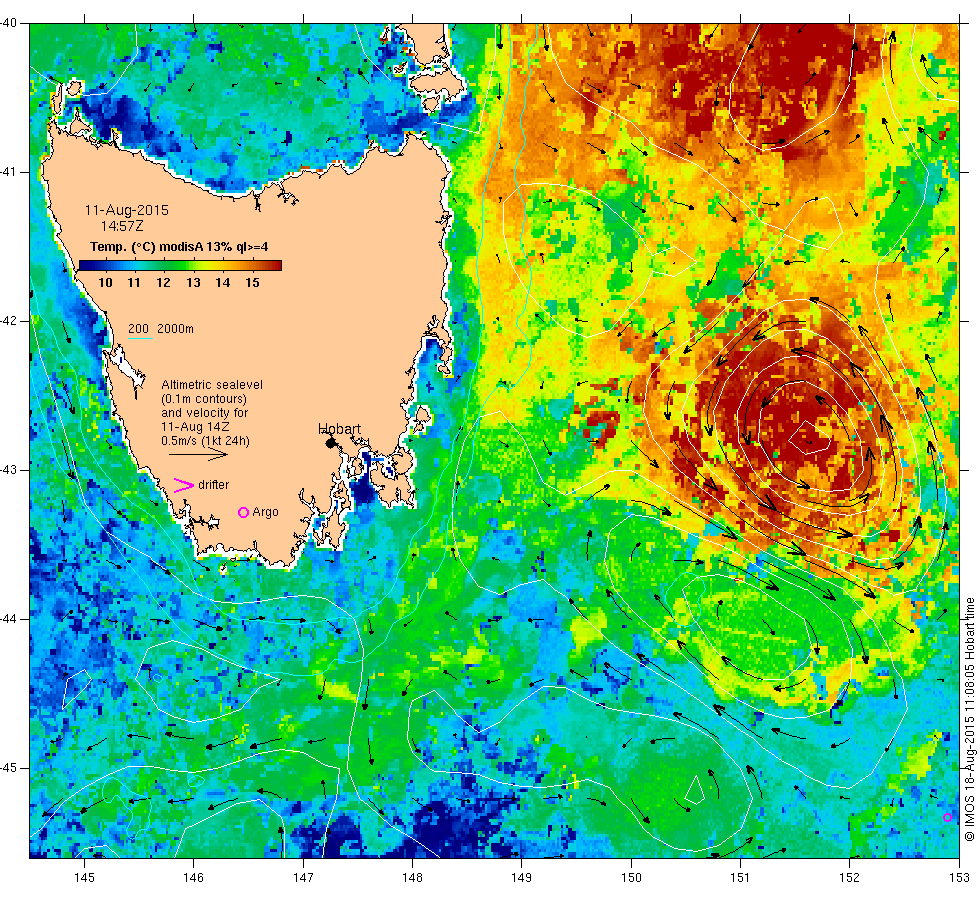Click the velocity scale reference arrow

[198, 455]
